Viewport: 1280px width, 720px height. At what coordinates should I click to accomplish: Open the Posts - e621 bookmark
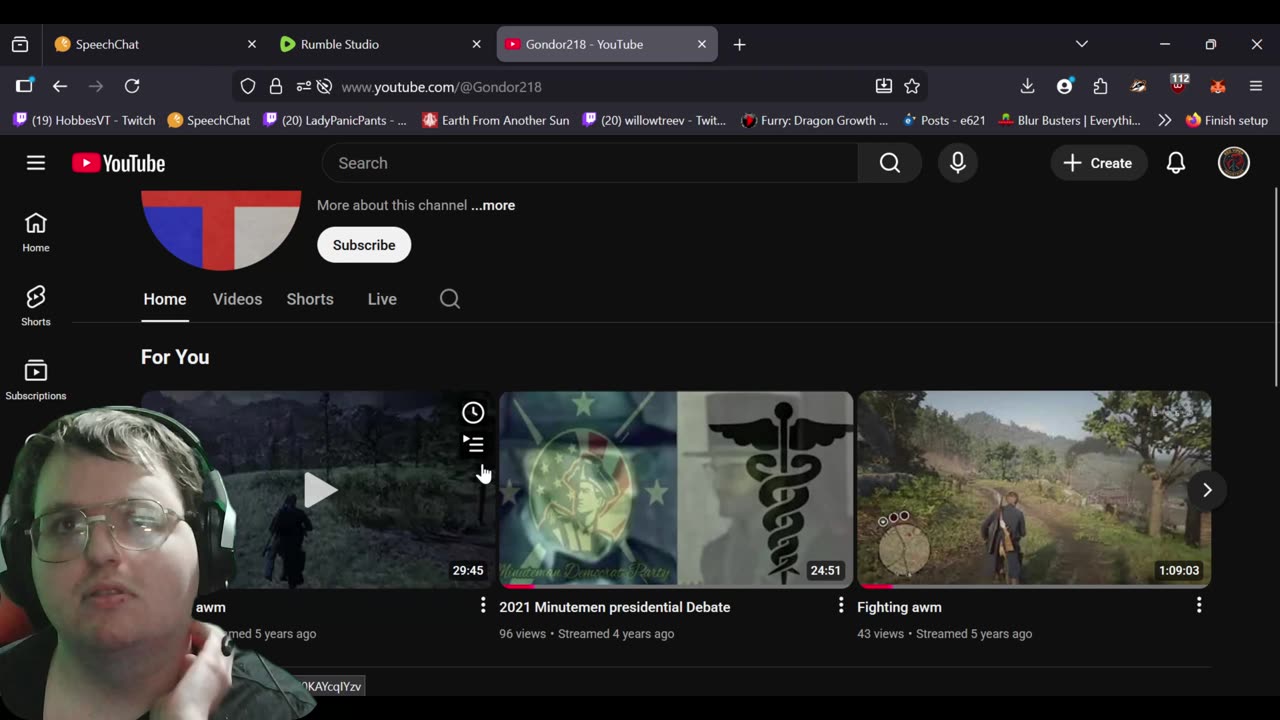coord(944,120)
